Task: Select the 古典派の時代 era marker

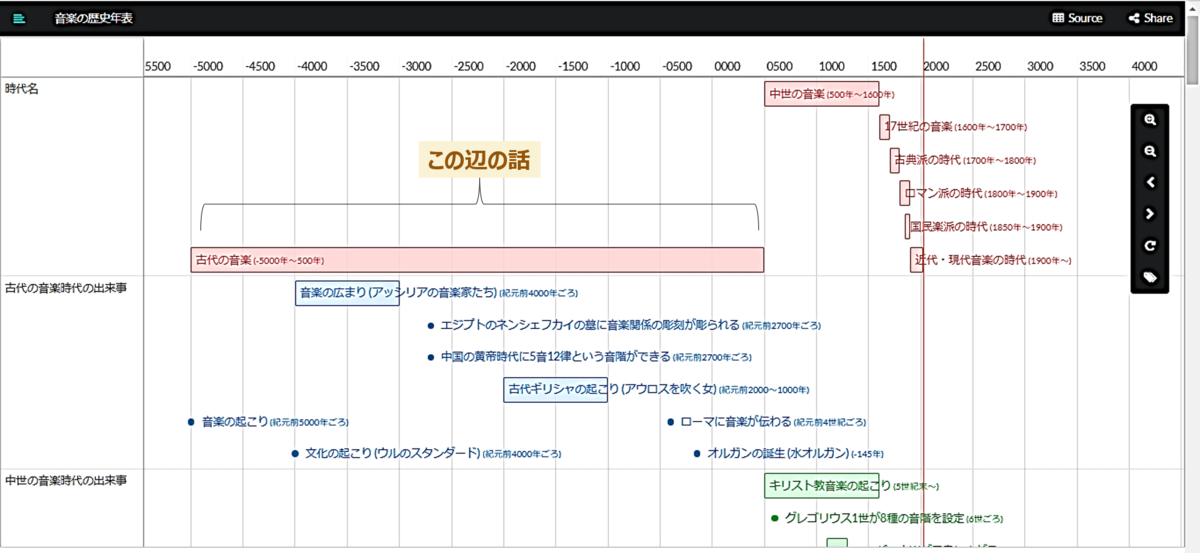Action: [x=895, y=160]
